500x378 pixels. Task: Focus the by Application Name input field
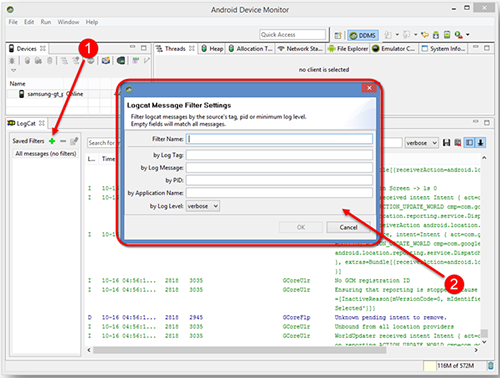[x=279, y=193]
